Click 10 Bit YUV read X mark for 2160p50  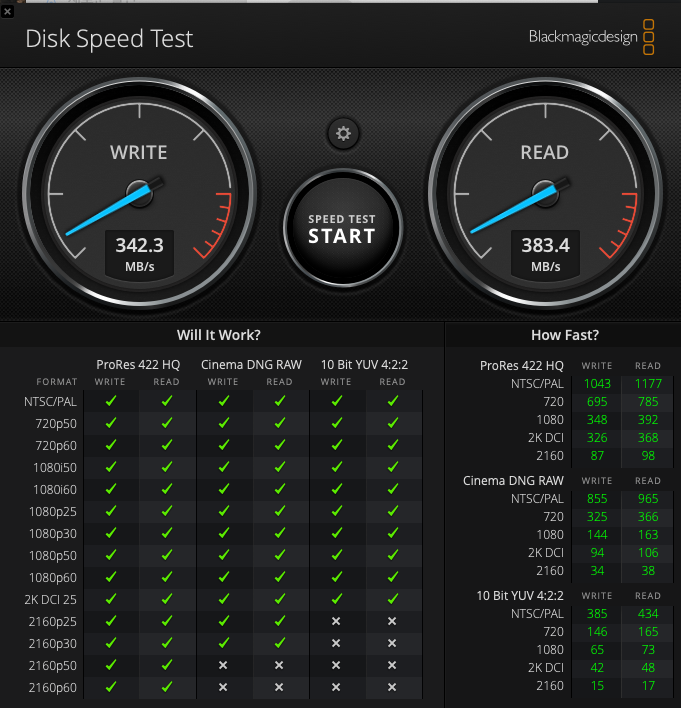(x=392, y=665)
